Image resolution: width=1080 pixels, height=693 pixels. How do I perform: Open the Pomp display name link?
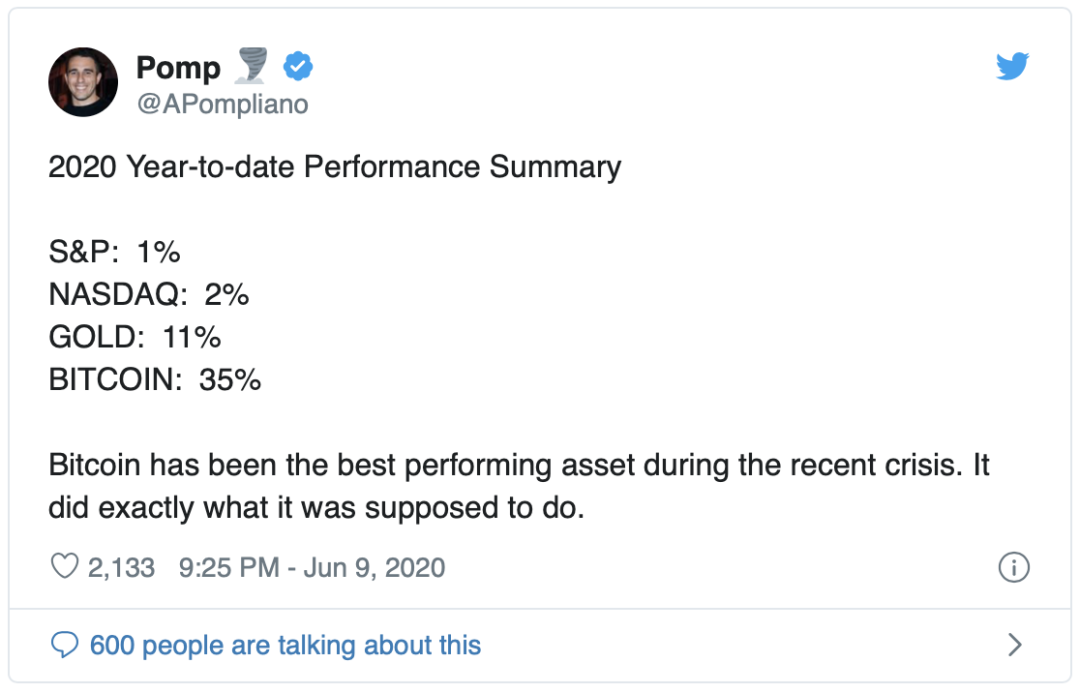tap(178, 68)
